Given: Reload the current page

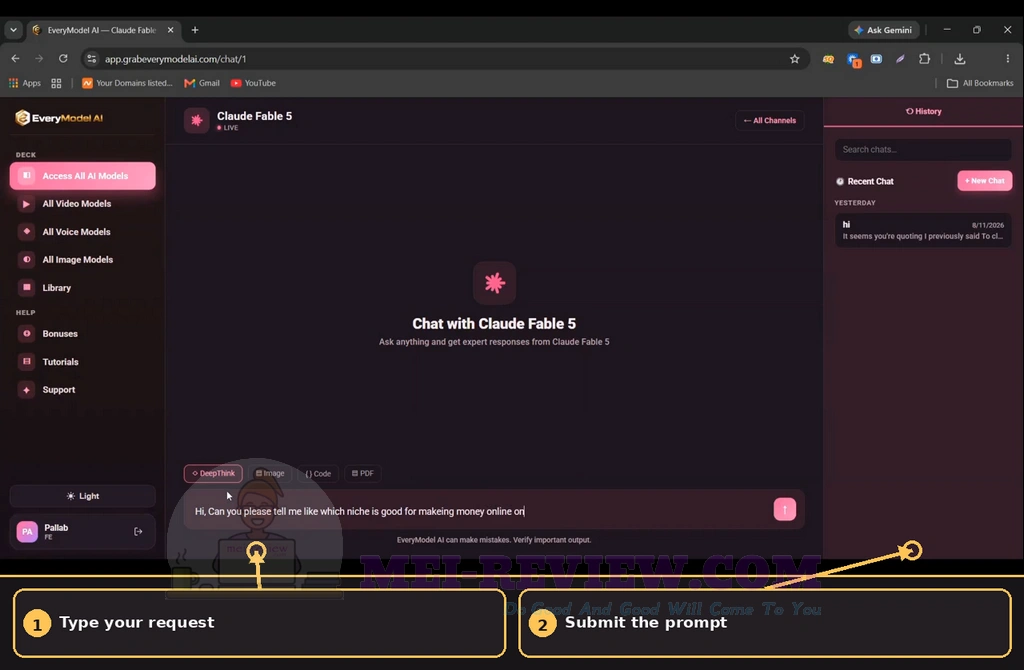Looking at the screenshot, I should 63,59.
